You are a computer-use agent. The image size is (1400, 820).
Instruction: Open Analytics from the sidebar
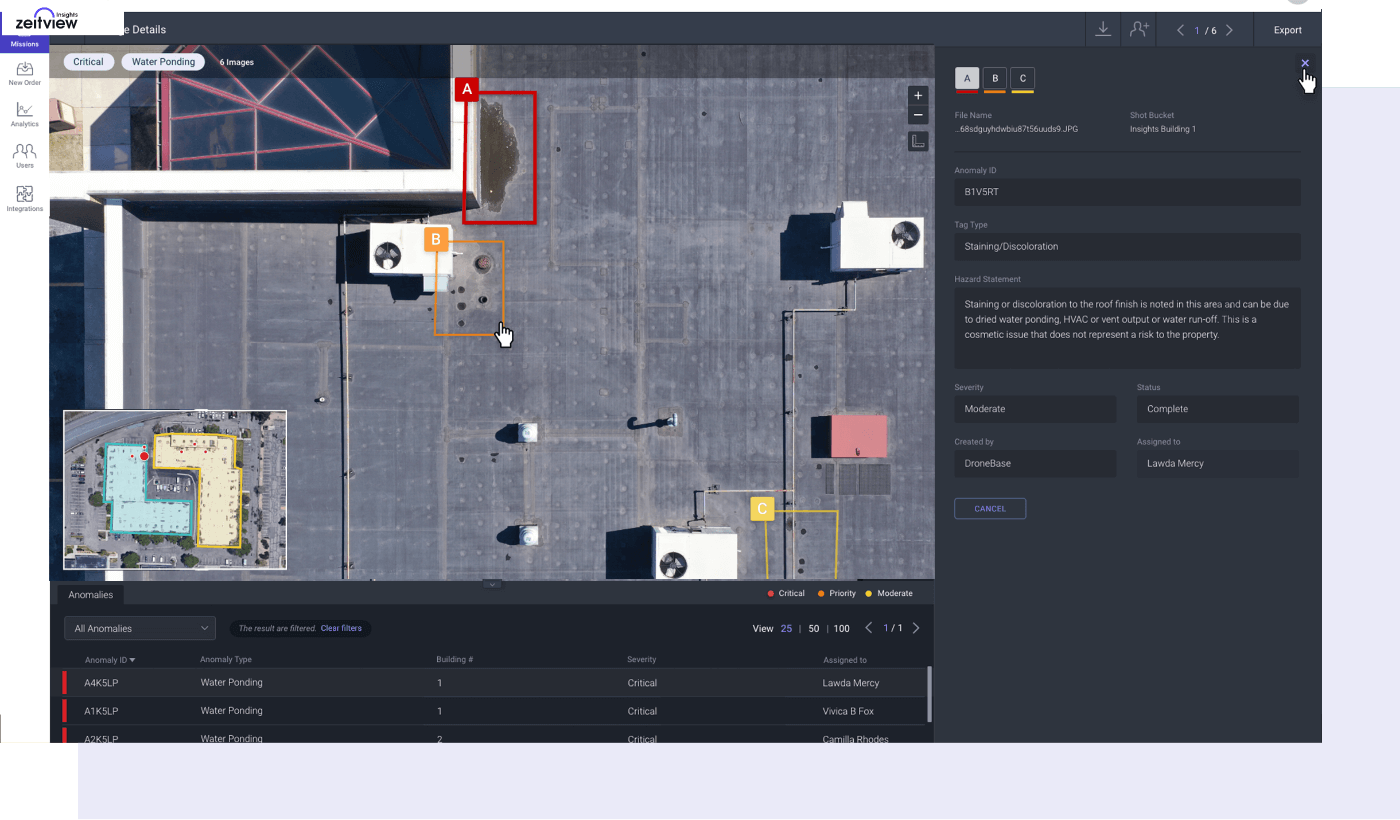24,115
